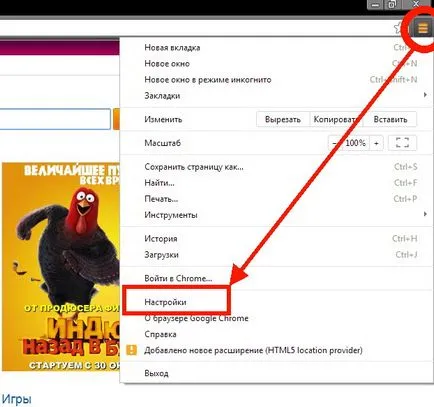Image resolution: width=434 pixels, height=407 pixels.
Task: Follow the Игры link
Action: point(16,399)
